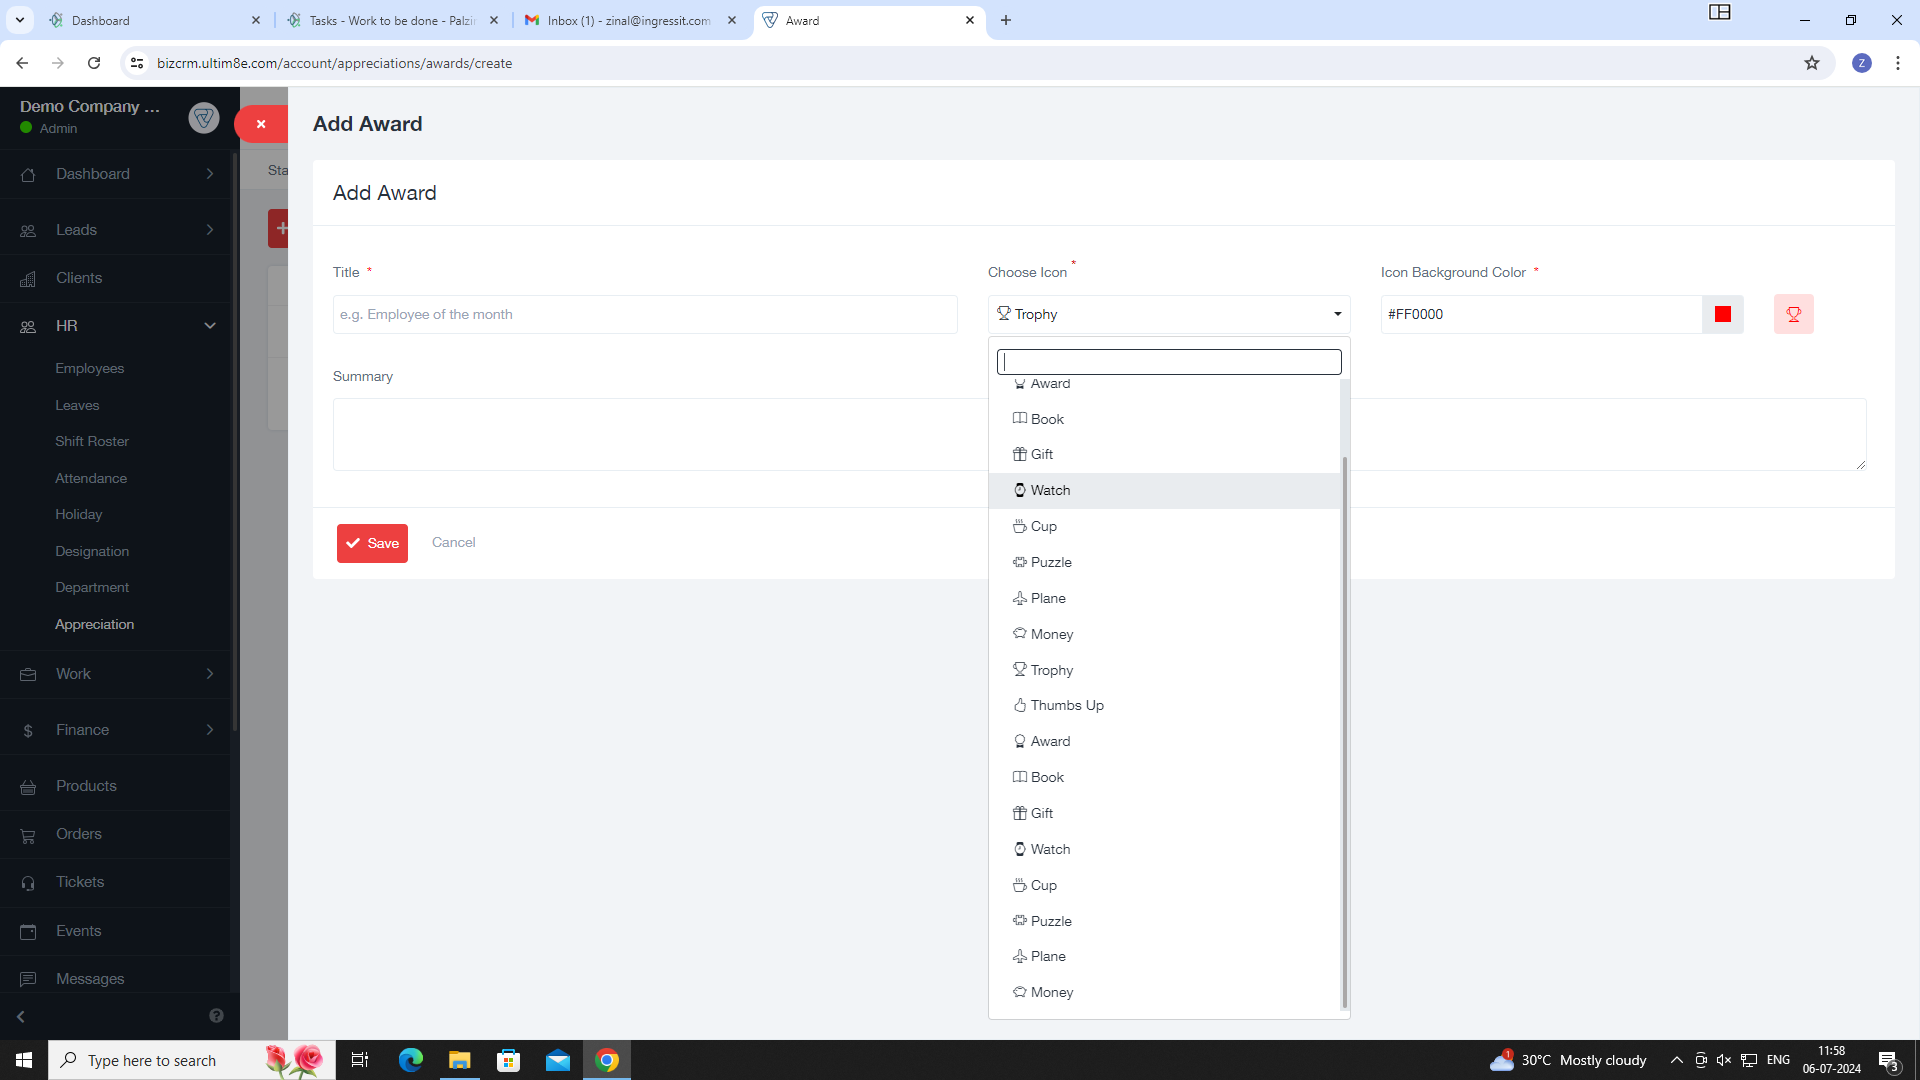Open a new browser tab with plus
The image size is (1920, 1080).
pyautogui.click(x=1006, y=20)
